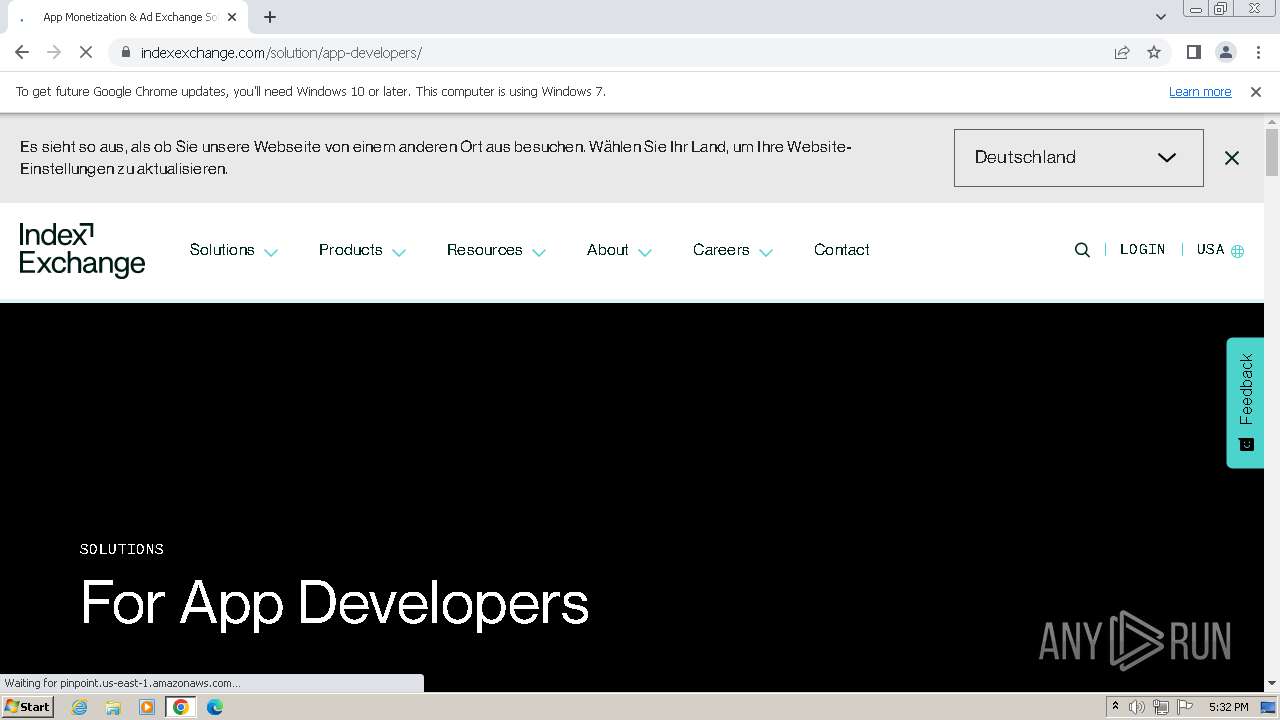1280x720 pixels.
Task: Stop loading the page
Action: (x=86, y=52)
